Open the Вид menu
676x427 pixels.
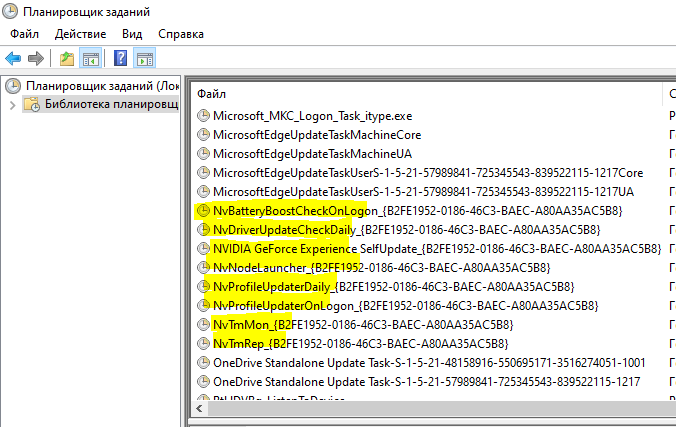132,34
